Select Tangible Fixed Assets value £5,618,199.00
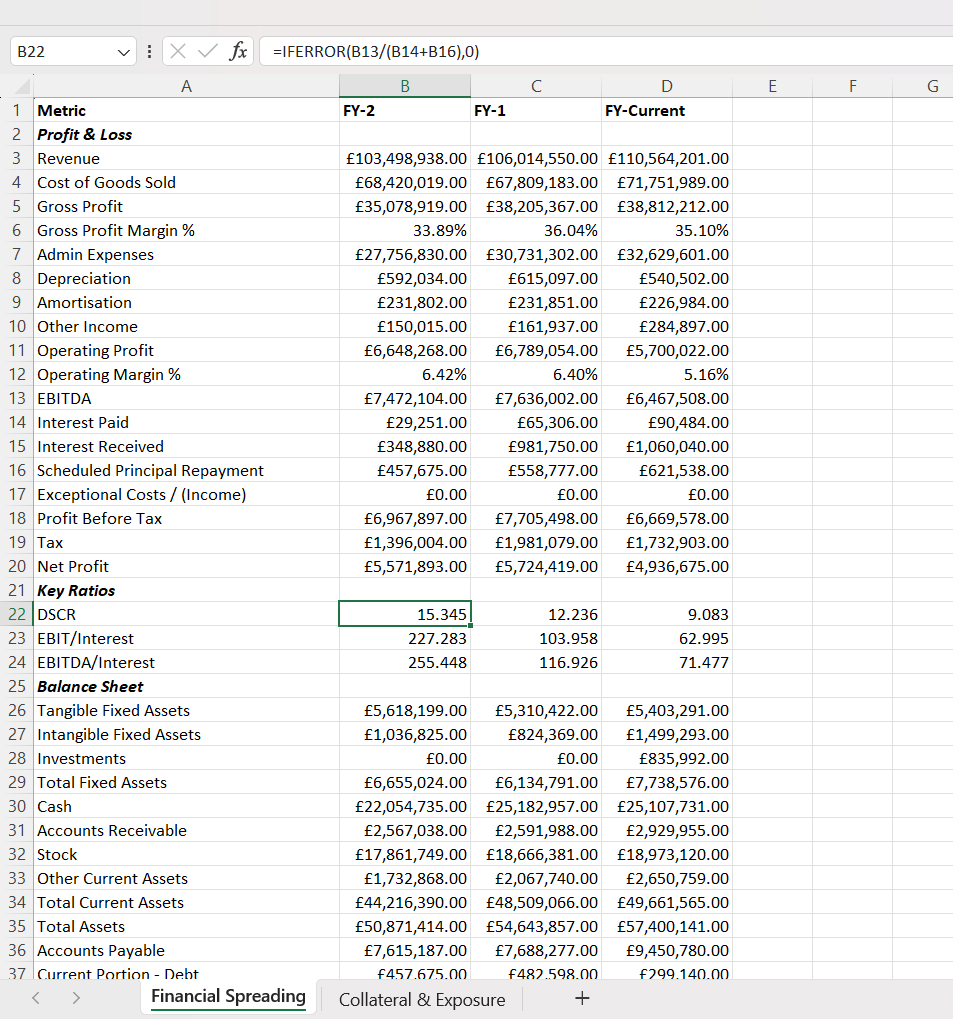Image resolution: width=953 pixels, height=1020 pixels. click(x=405, y=710)
